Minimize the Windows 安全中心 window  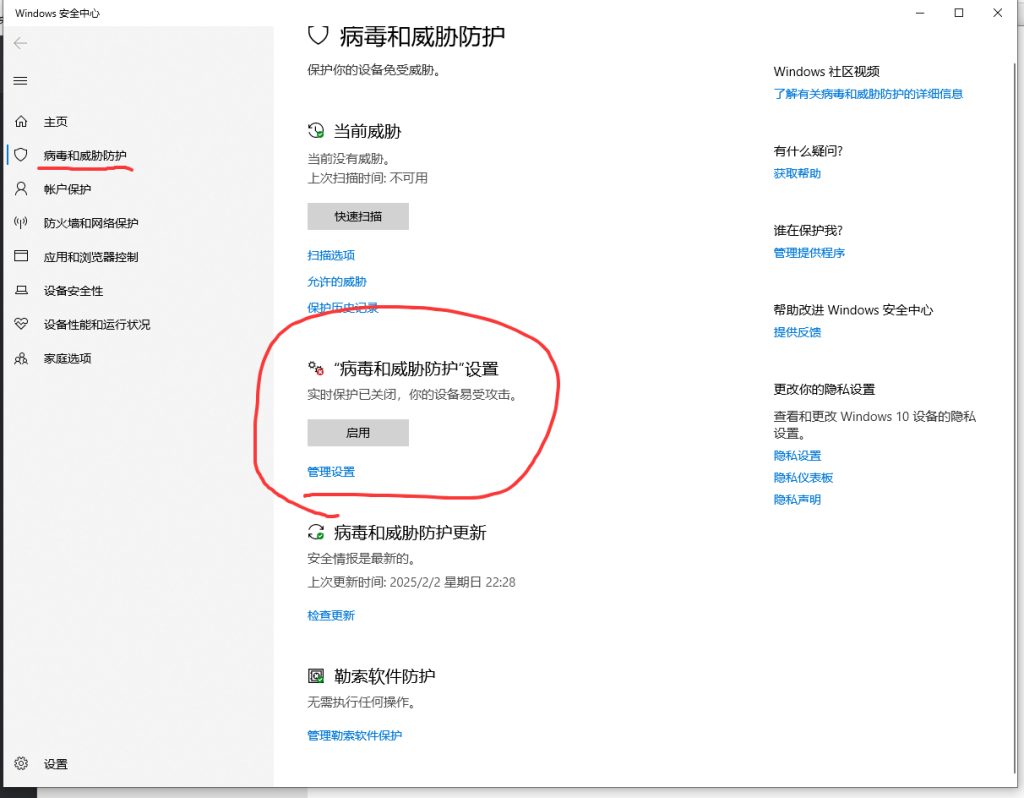point(920,13)
